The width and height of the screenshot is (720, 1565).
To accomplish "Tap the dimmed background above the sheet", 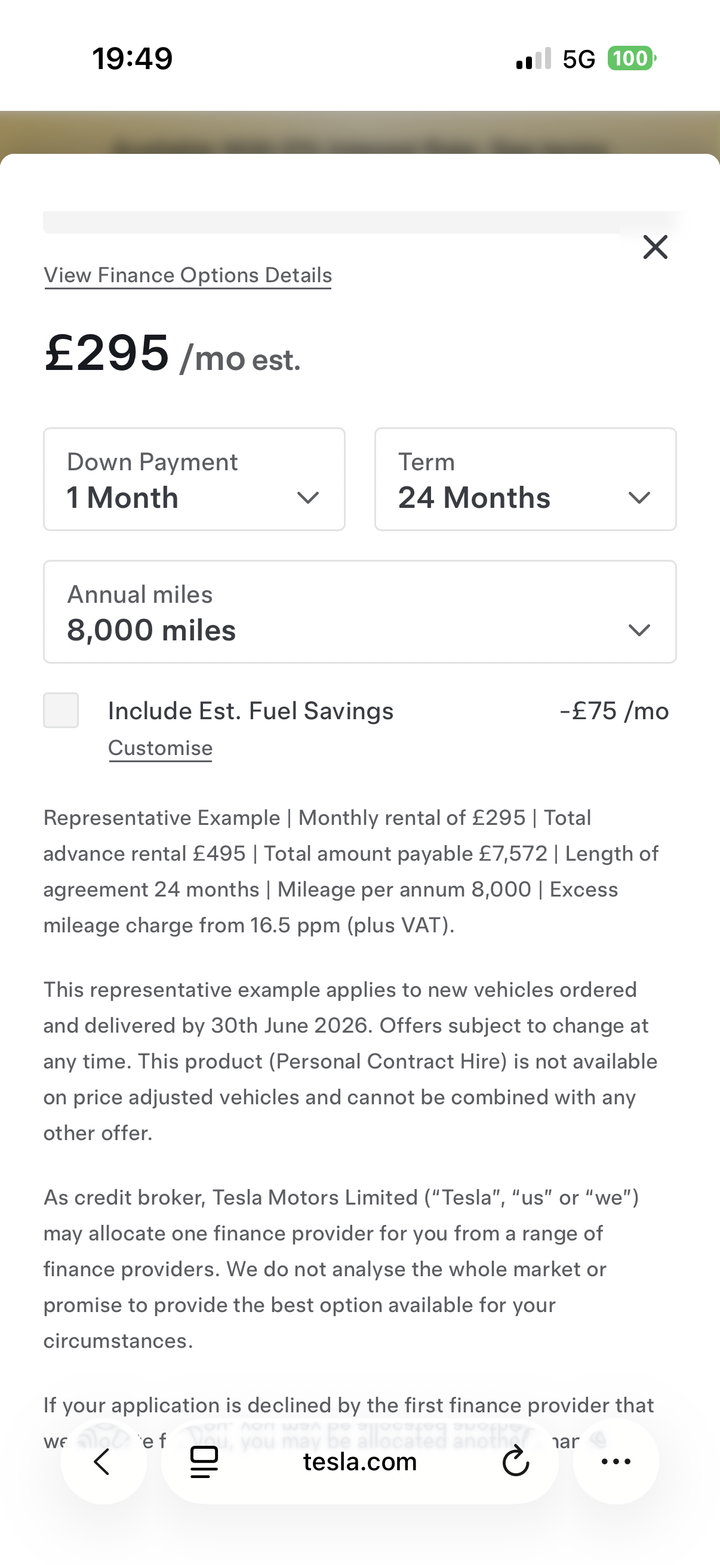I will click(x=360, y=132).
